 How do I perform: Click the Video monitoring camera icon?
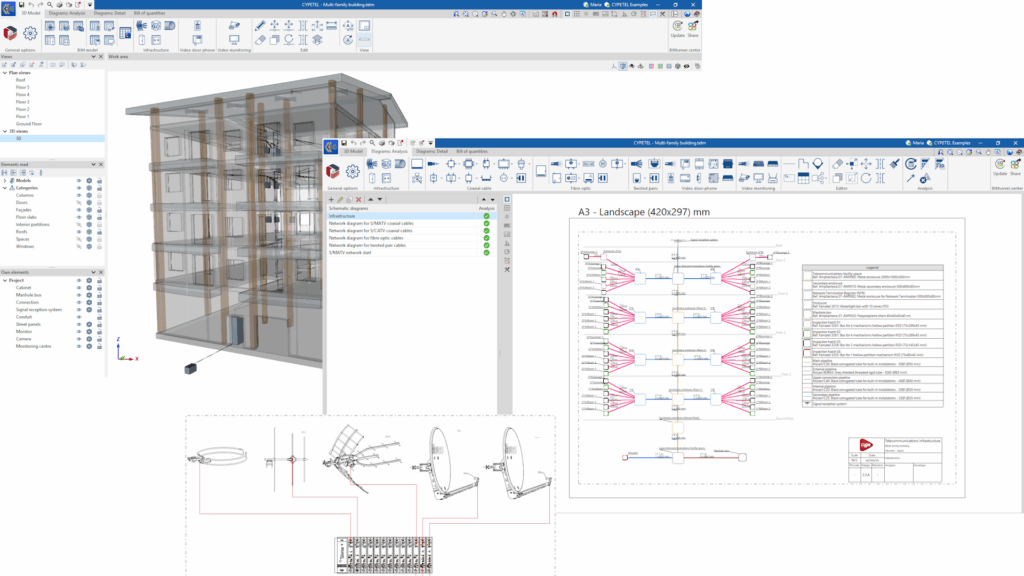coord(233,25)
